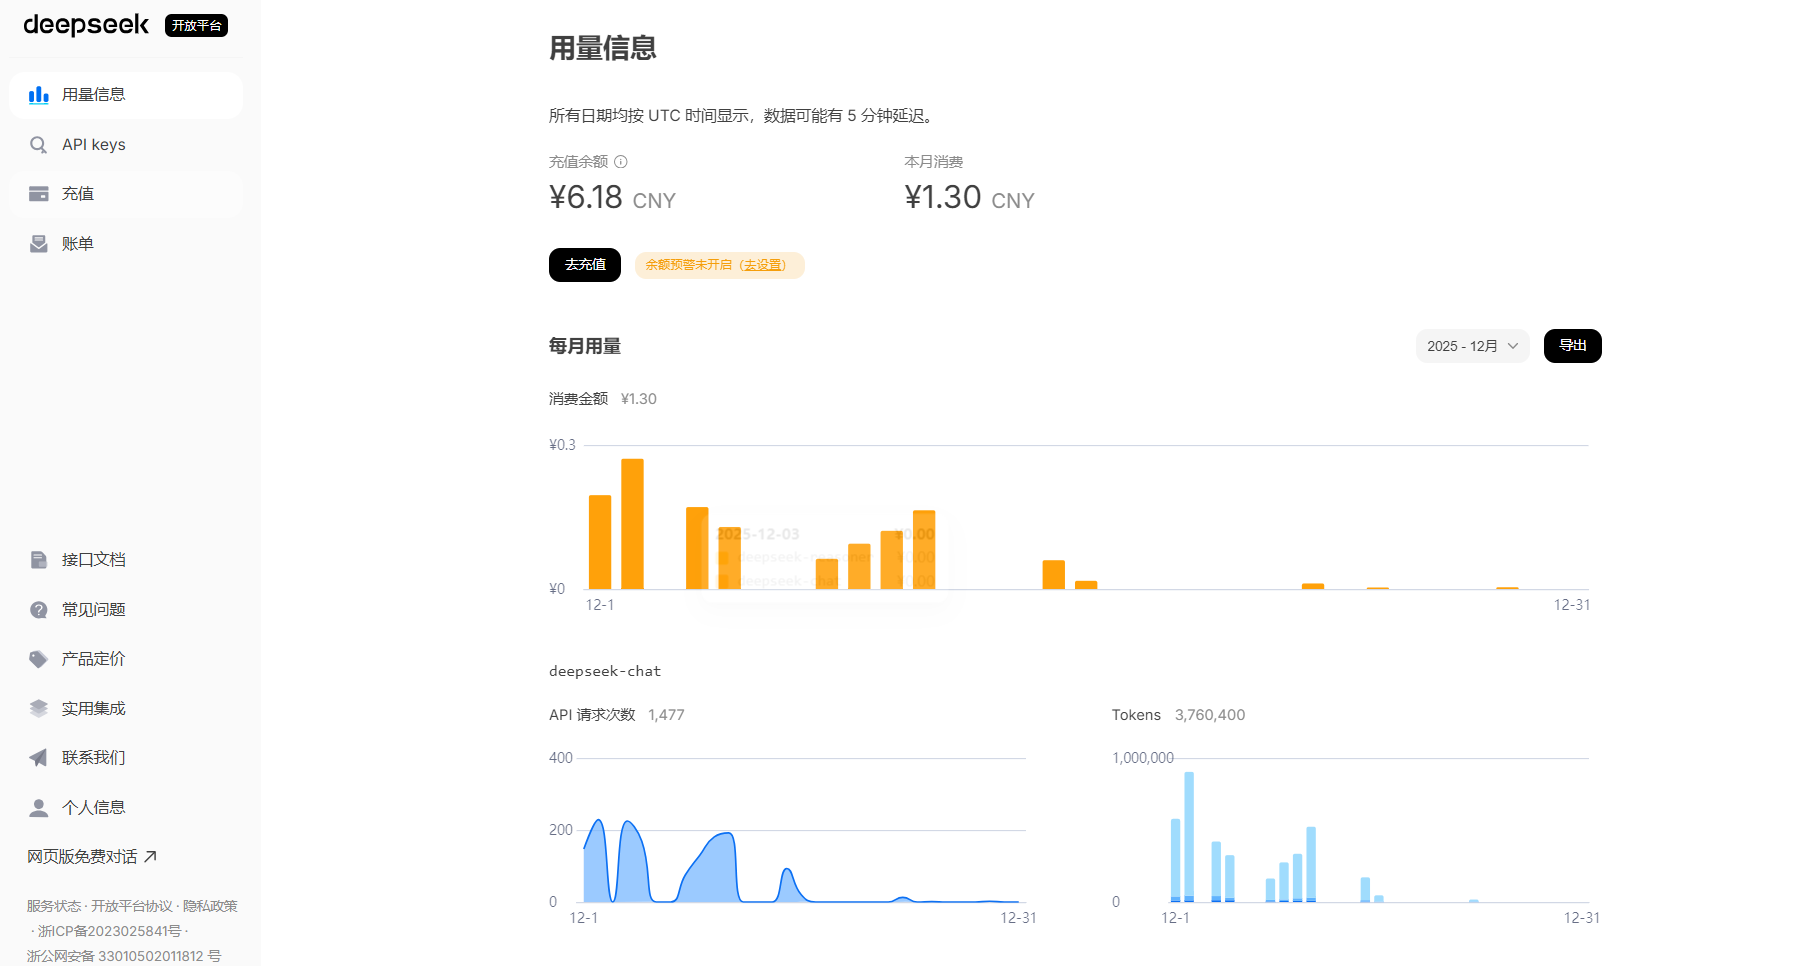This screenshot has width=1798, height=966.
Task: Click the API keys magnifier icon
Action: tap(39, 145)
